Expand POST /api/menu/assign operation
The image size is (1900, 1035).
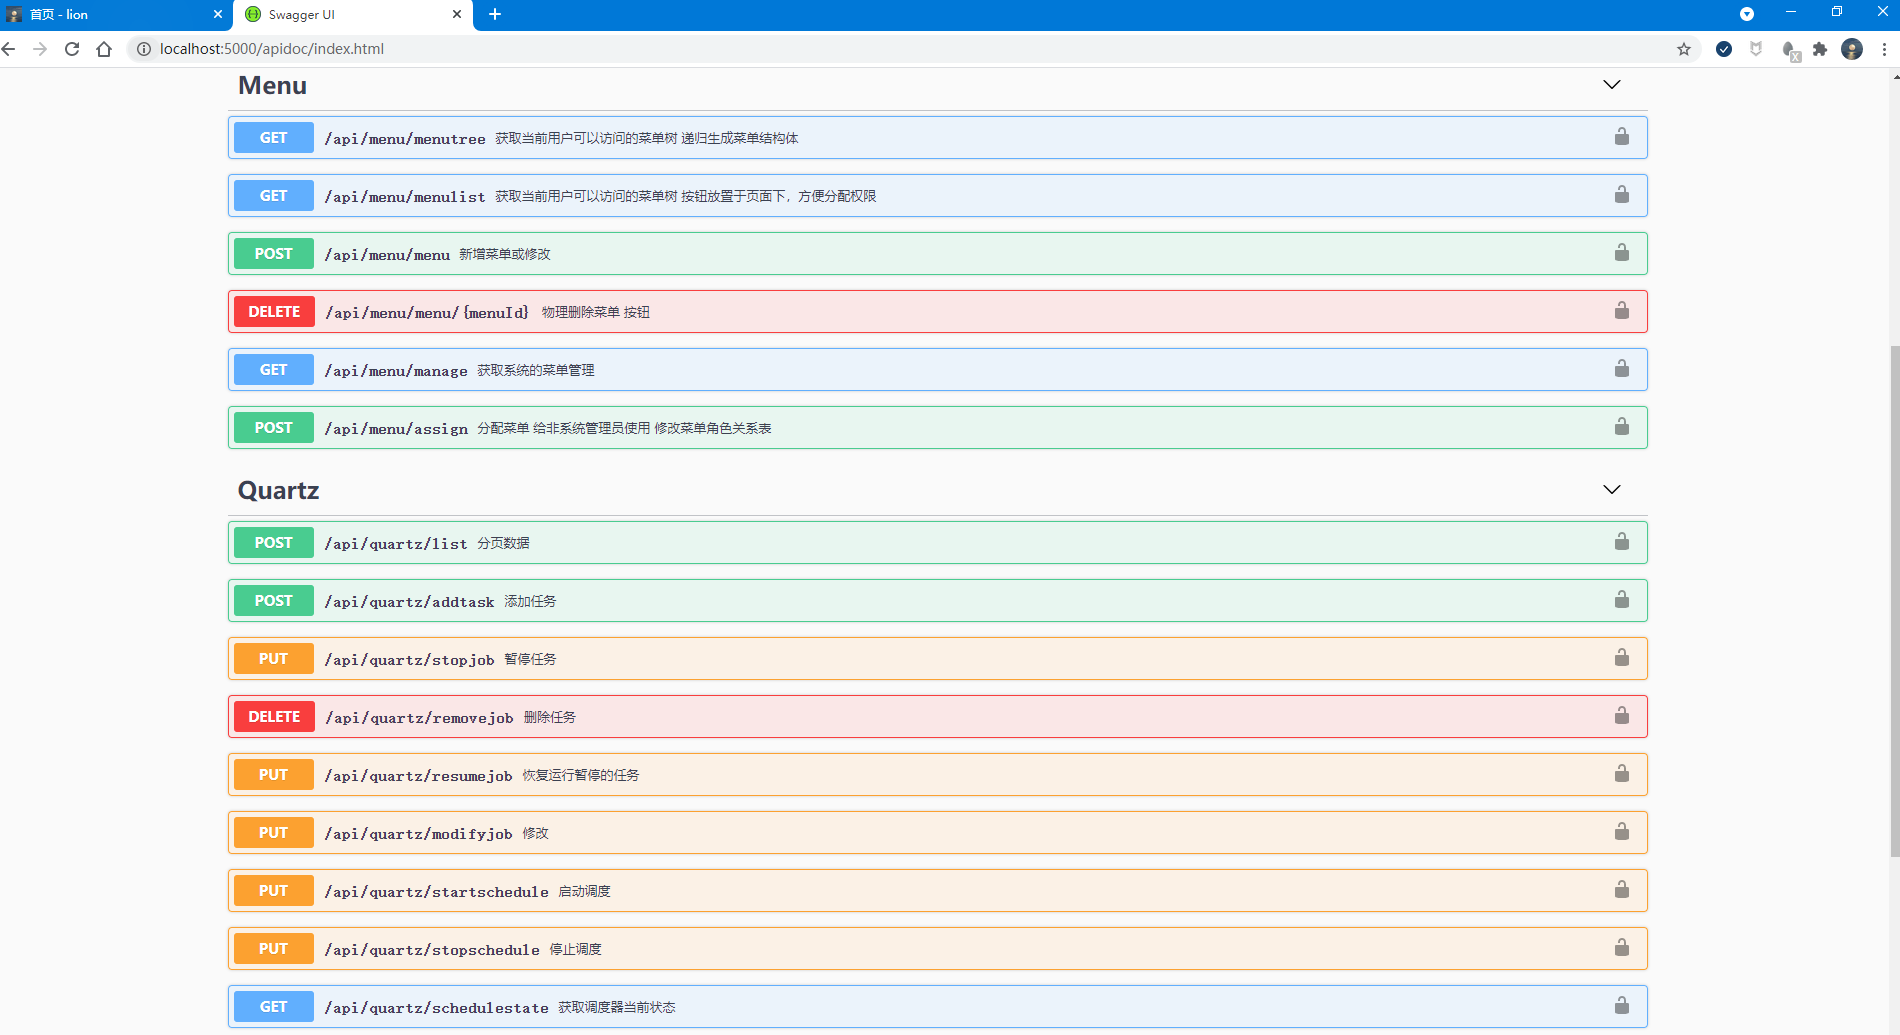click(938, 428)
